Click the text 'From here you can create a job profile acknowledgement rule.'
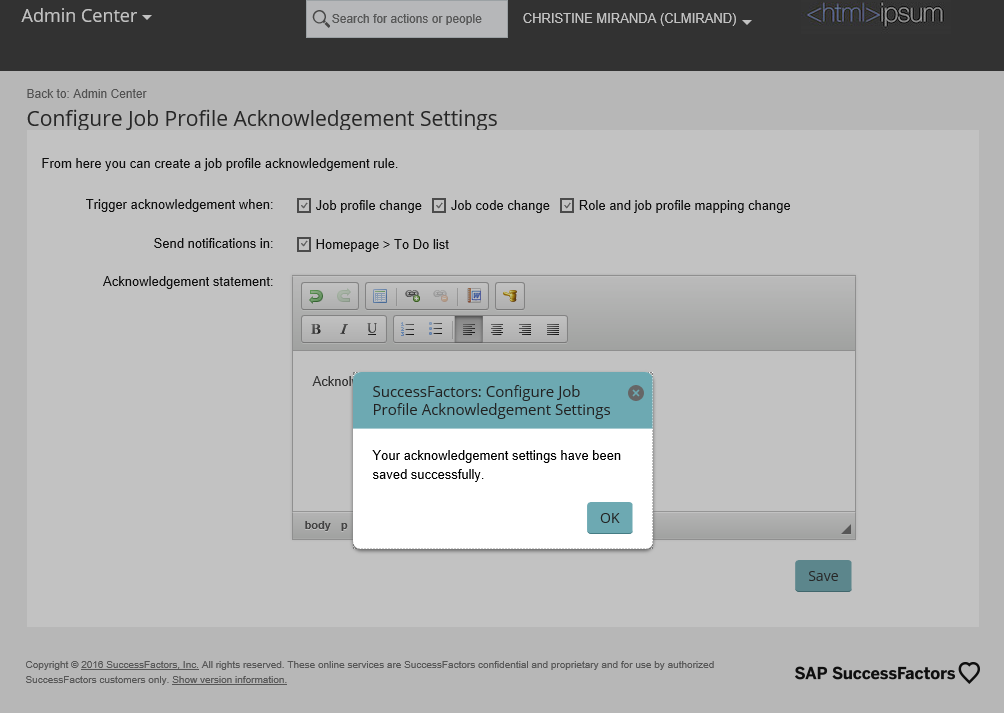 220,164
